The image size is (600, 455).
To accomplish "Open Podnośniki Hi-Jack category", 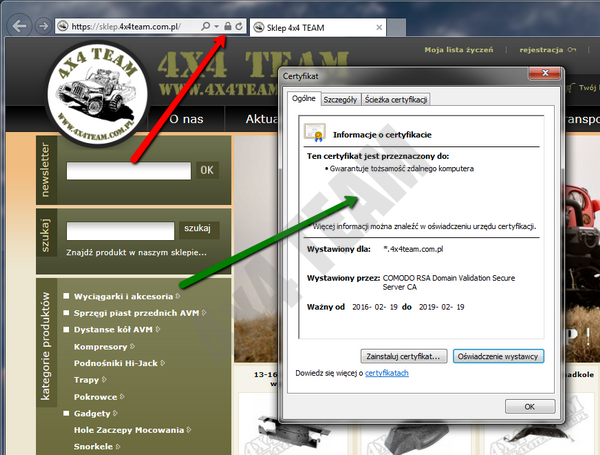I will (116, 363).
